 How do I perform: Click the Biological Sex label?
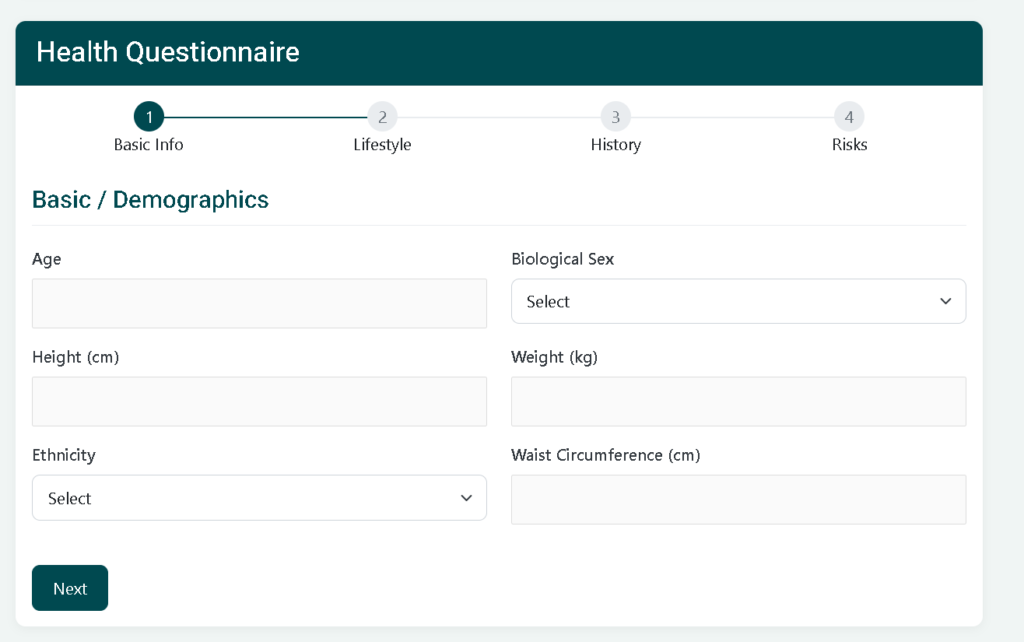coord(562,259)
